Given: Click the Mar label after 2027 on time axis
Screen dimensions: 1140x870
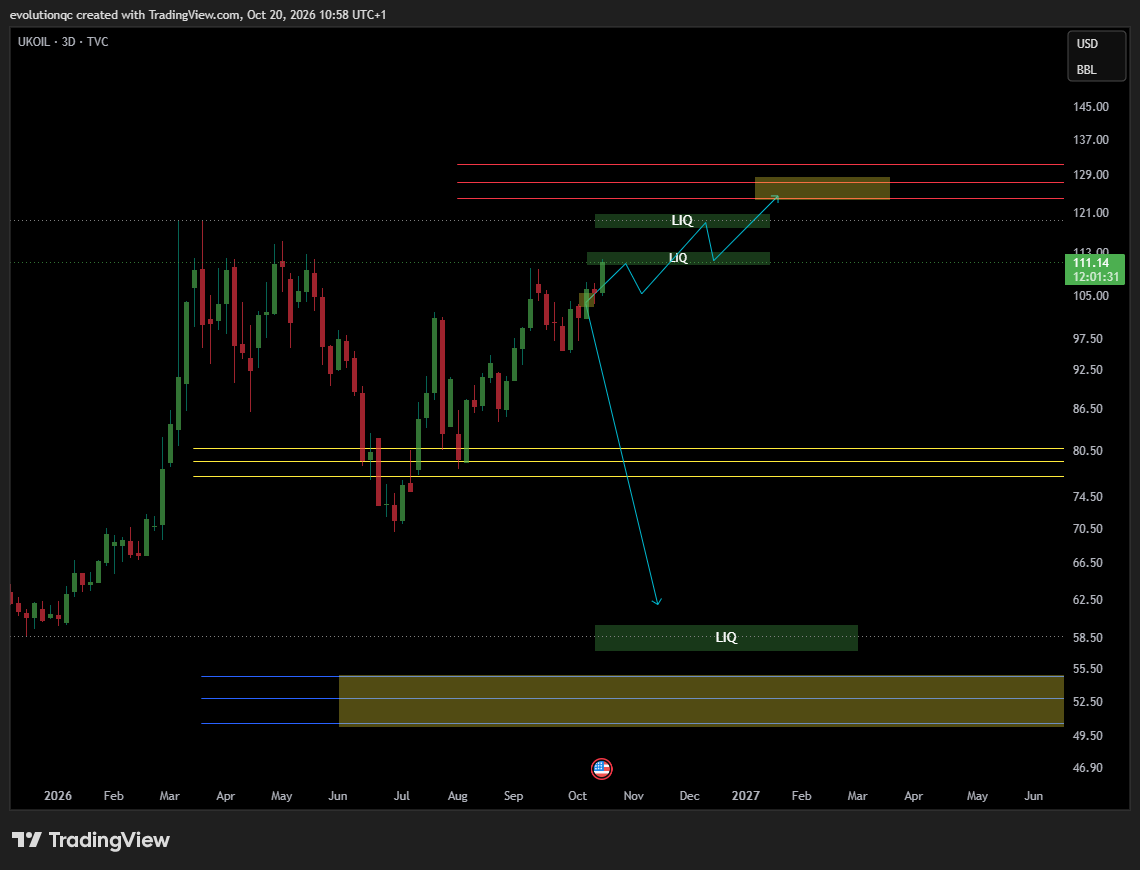Looking at the screenshot, I should tap(857, 796).
